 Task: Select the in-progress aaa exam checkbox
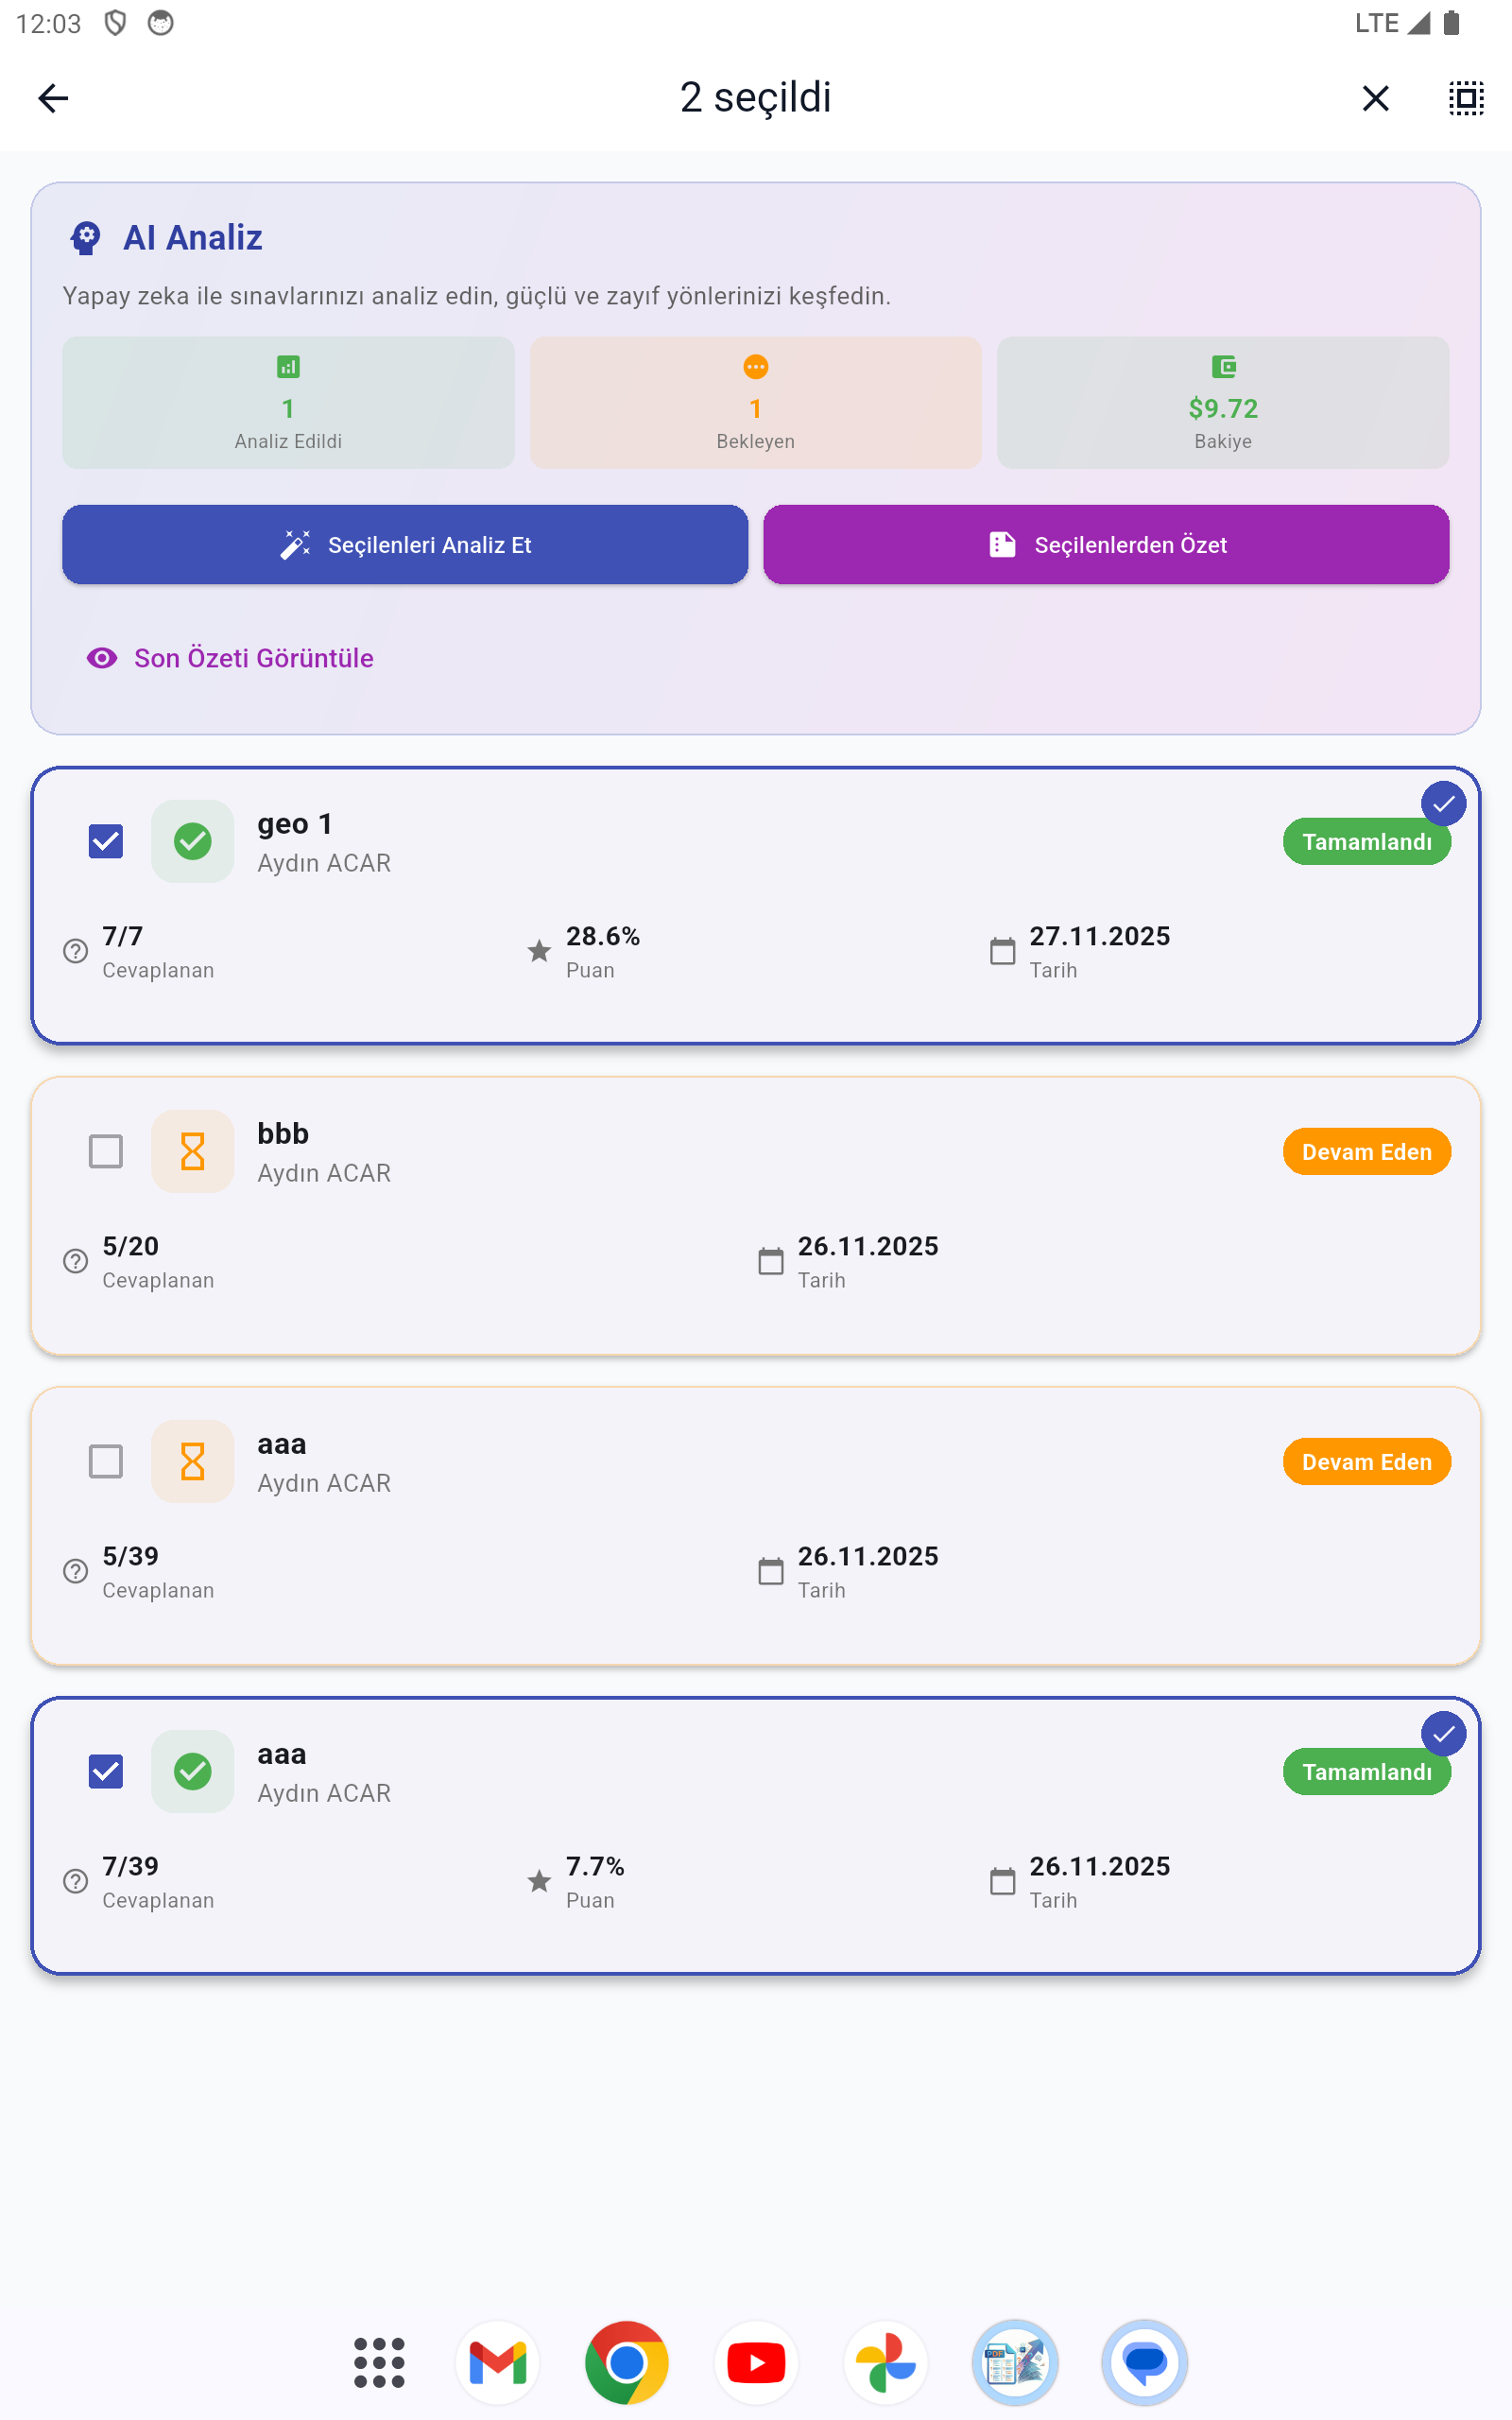tap(106, 1461)
